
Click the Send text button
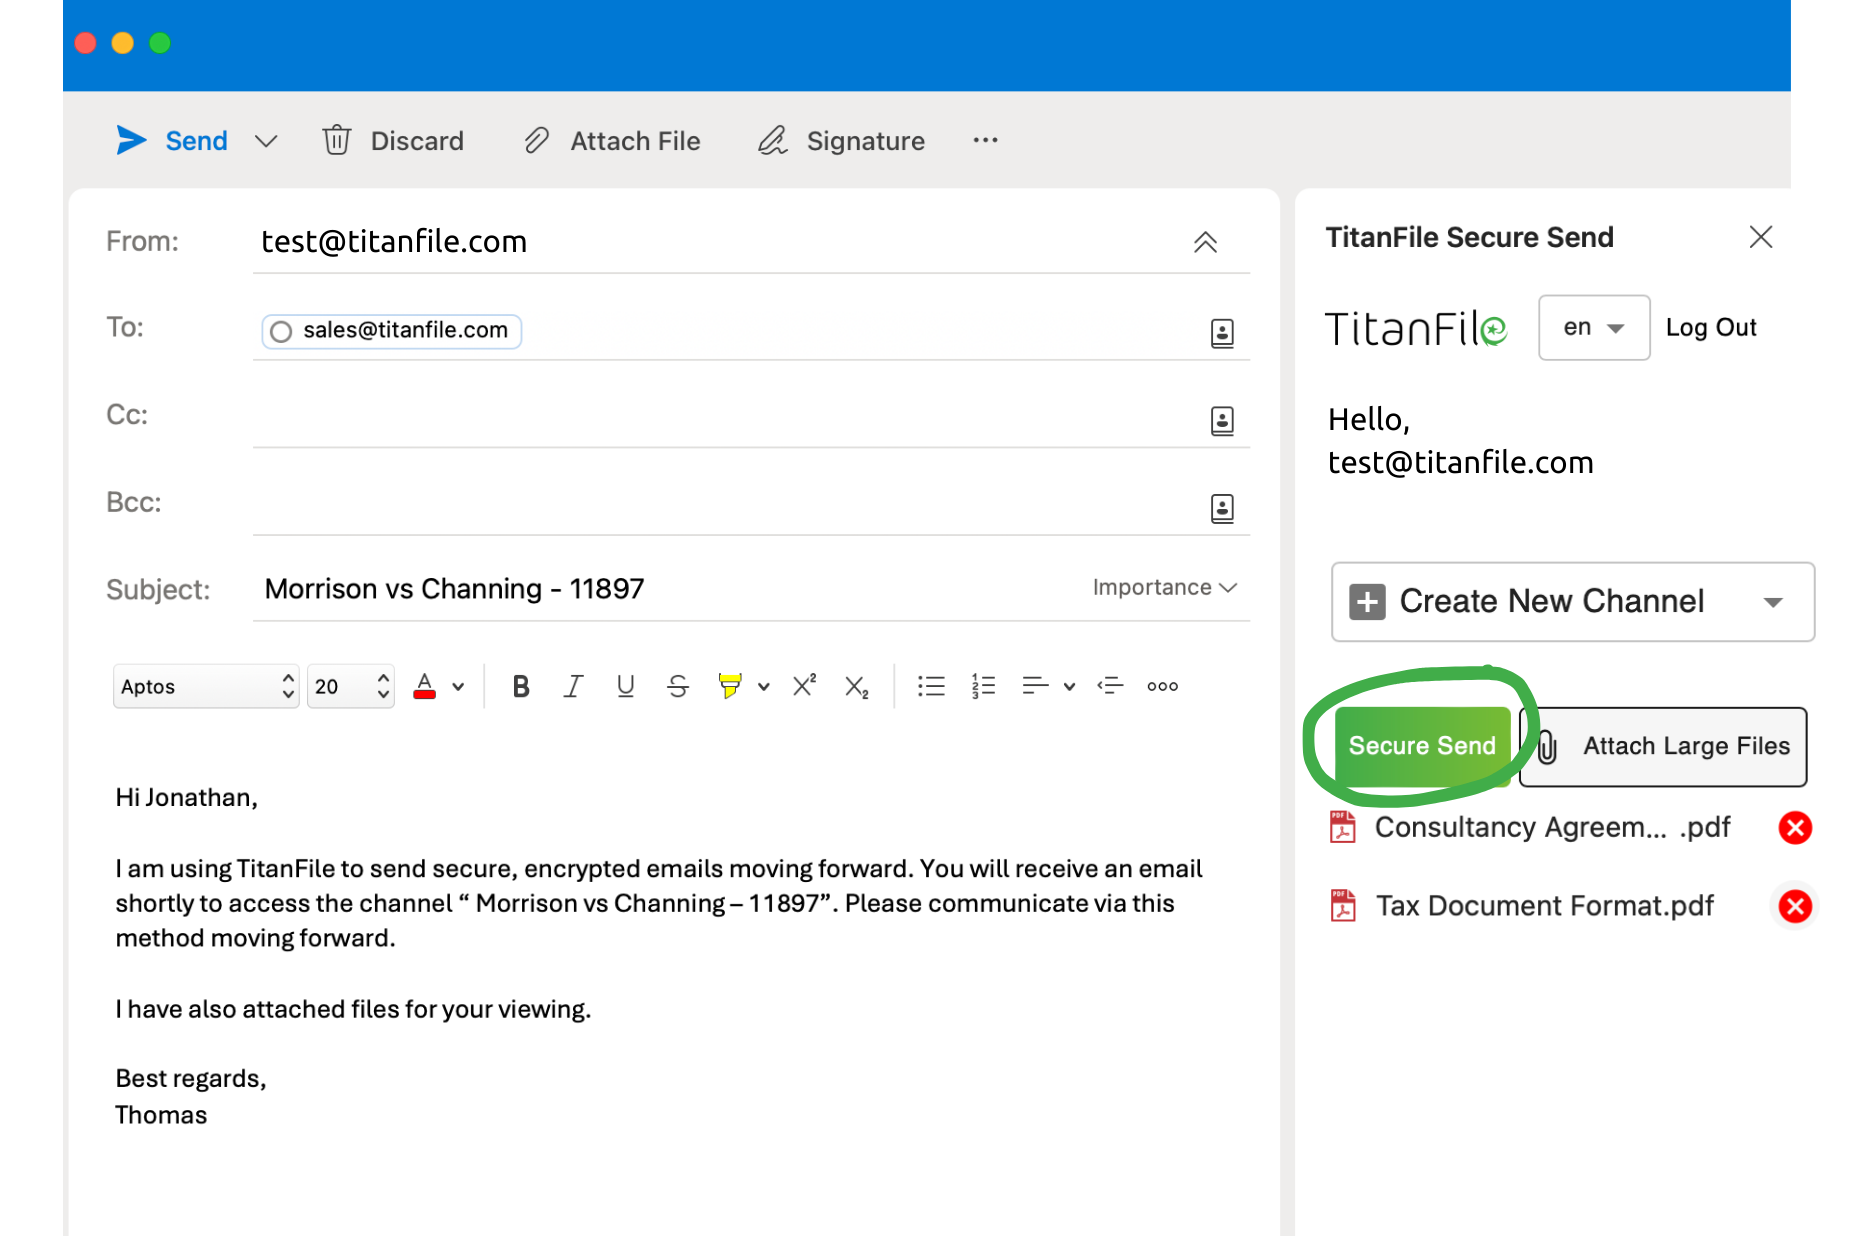[196, 141]
